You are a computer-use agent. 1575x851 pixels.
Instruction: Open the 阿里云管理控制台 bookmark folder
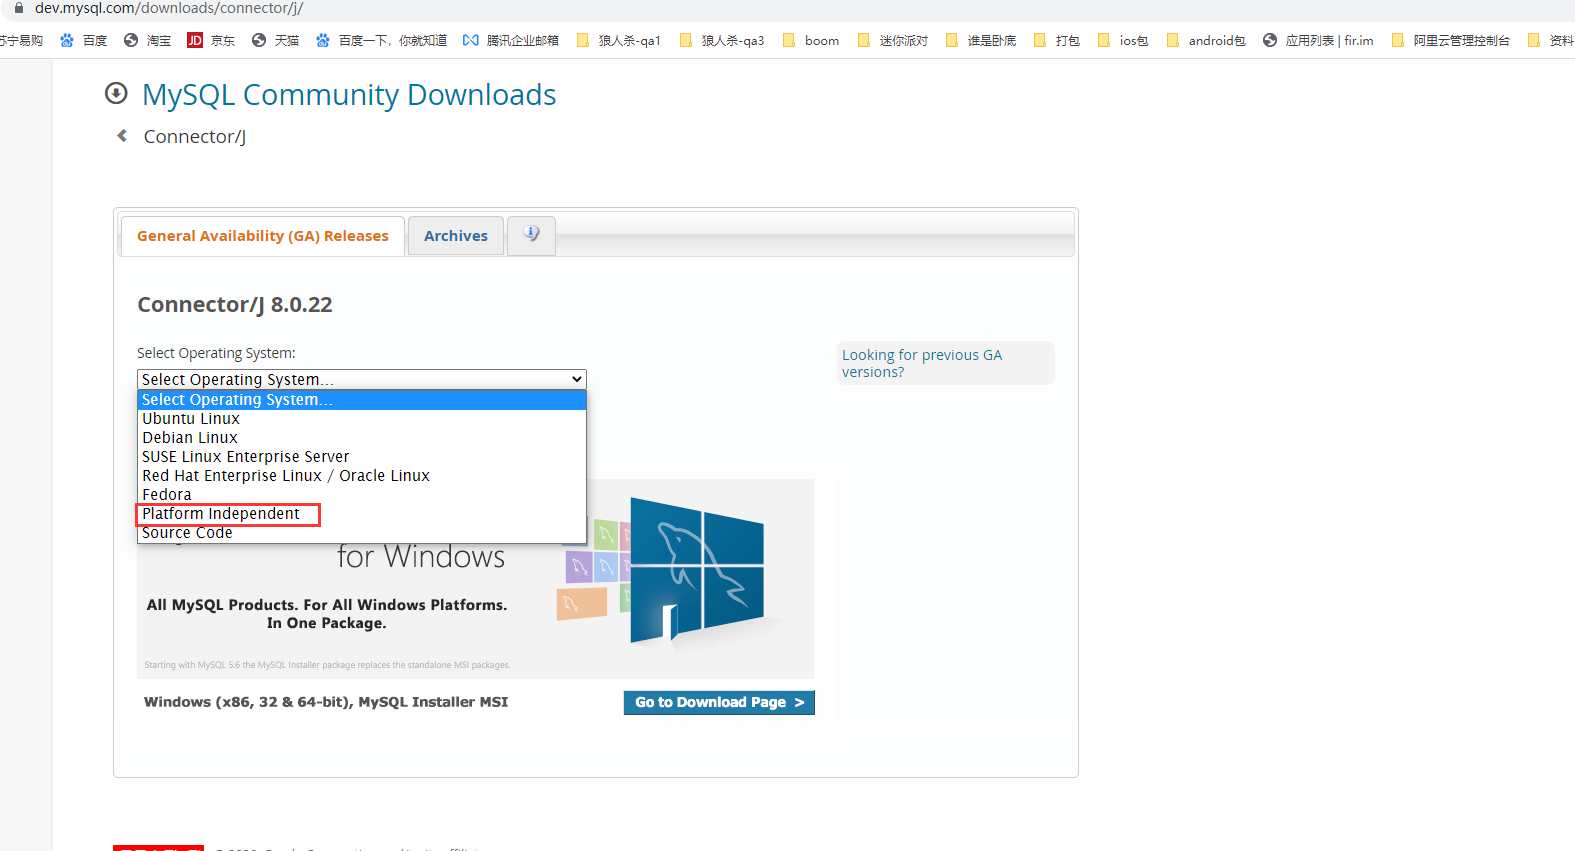coord(1450,40)
